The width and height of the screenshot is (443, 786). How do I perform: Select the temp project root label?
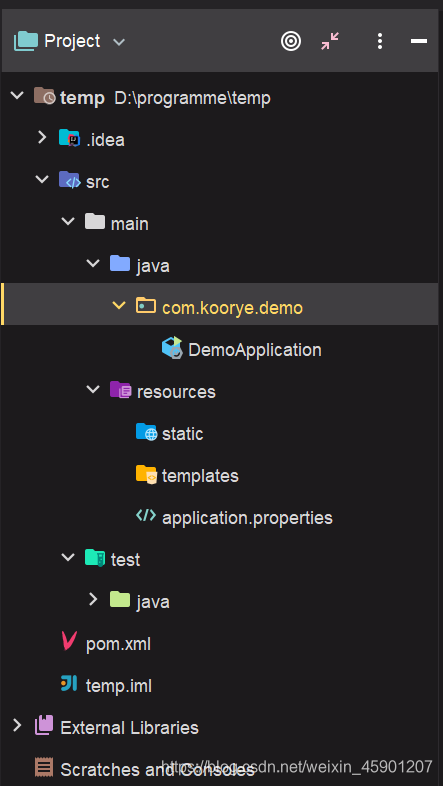82,98
